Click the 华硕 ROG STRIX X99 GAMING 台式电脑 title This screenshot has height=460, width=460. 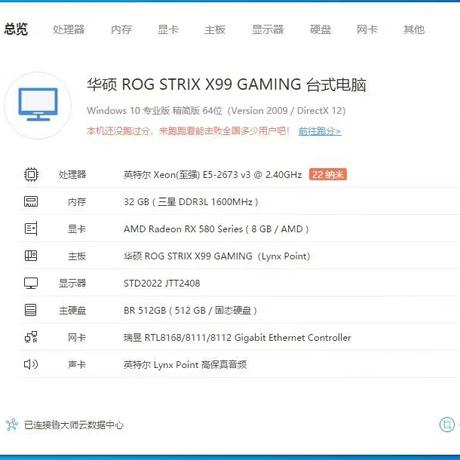coord(227,85)
